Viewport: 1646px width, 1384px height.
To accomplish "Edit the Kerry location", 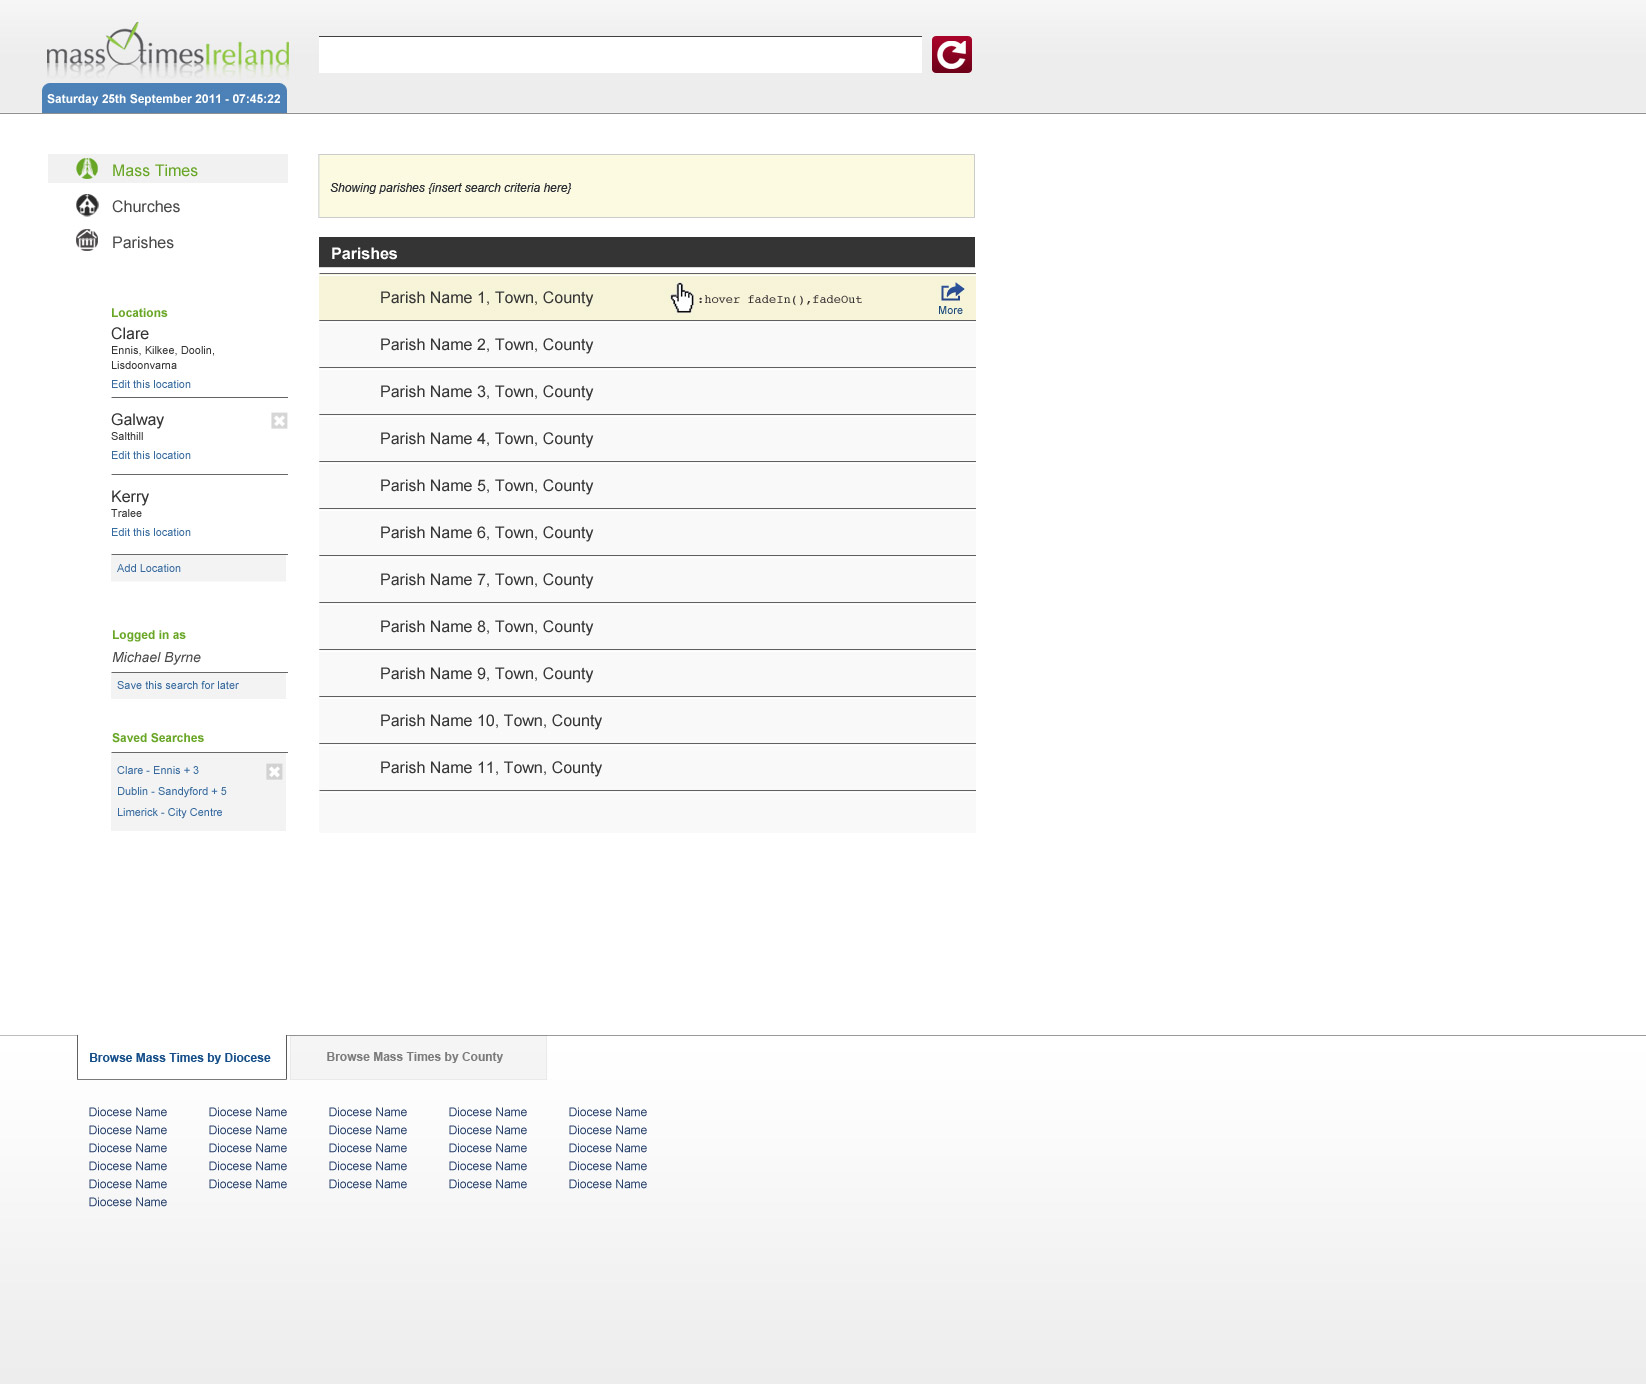I will coord(151,532).
